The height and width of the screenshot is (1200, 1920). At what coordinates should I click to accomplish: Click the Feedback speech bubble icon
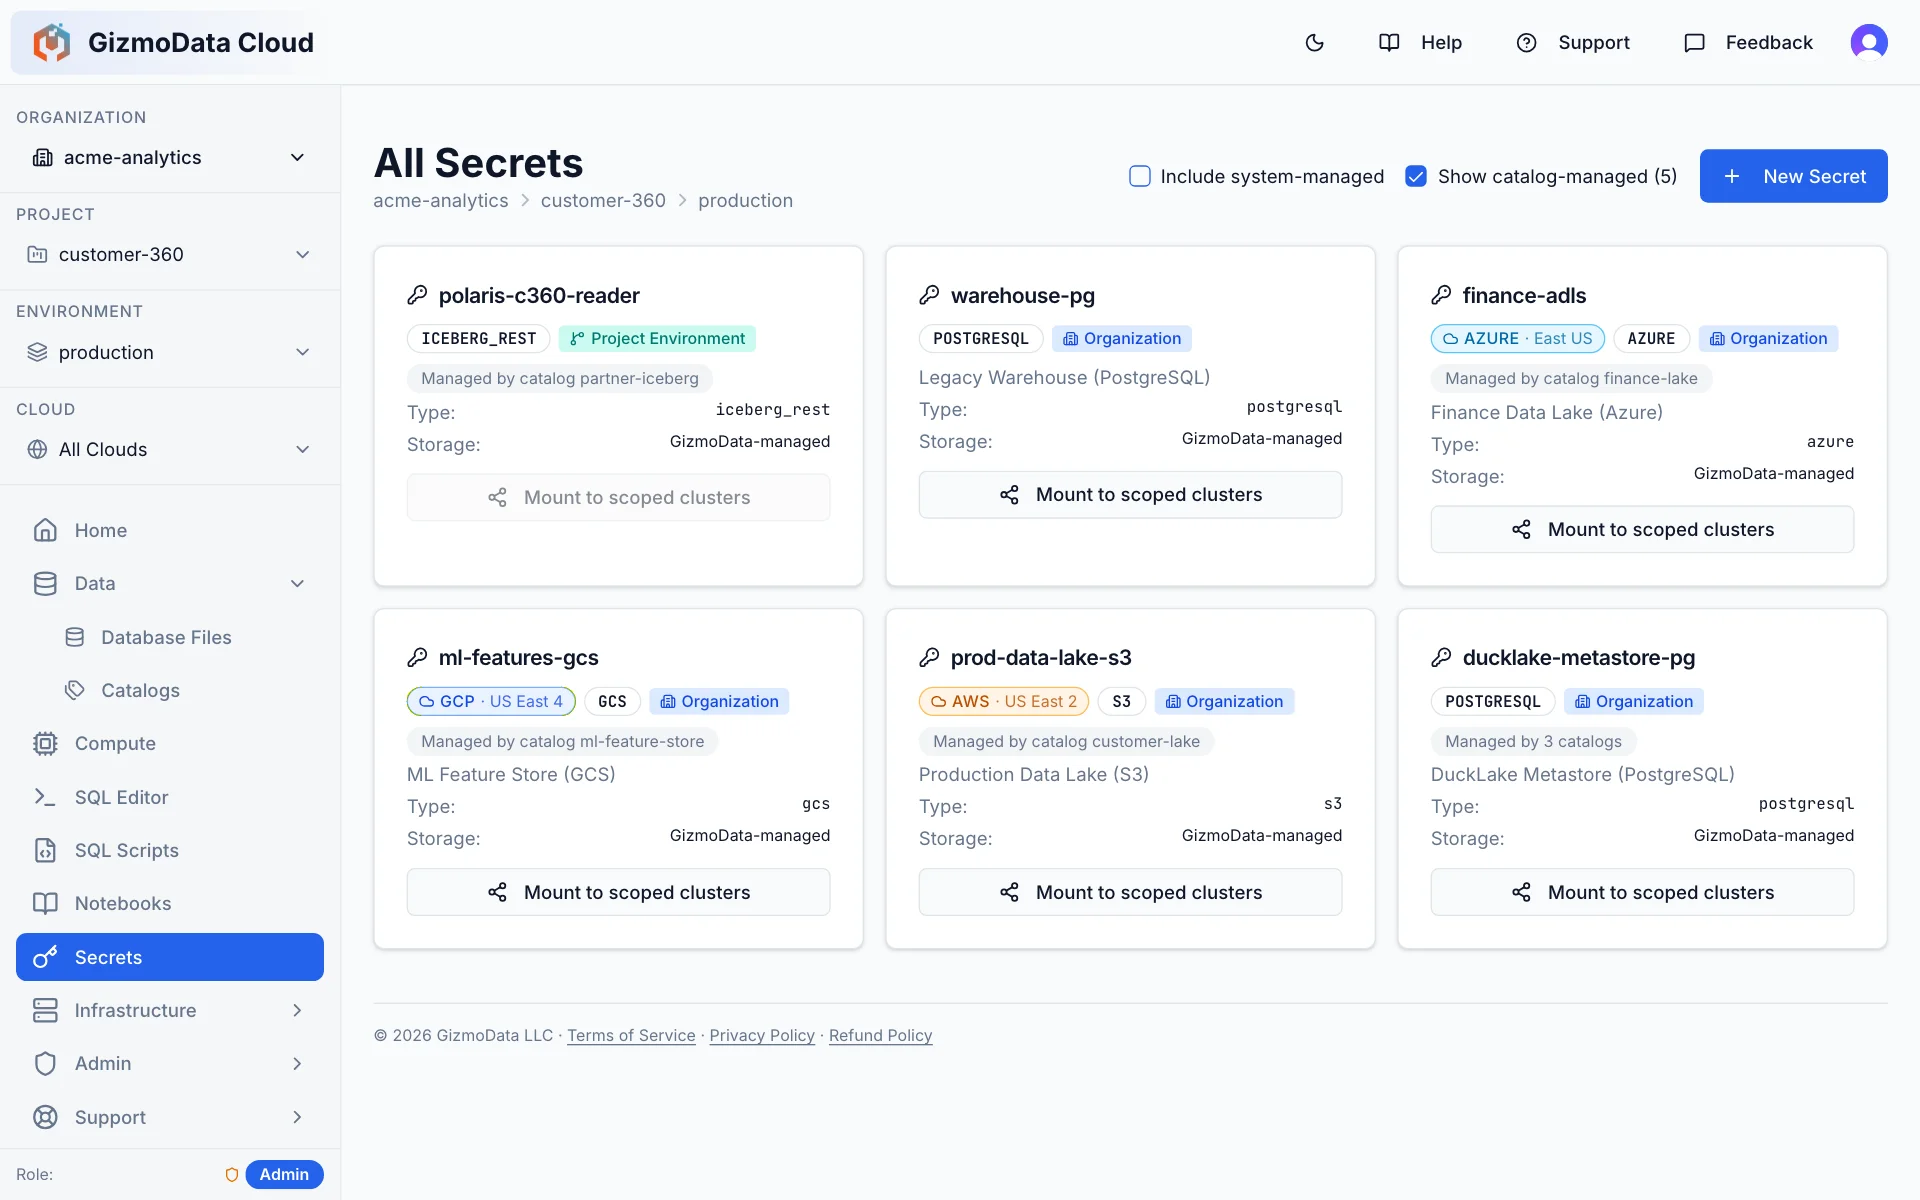[1694, 42]
